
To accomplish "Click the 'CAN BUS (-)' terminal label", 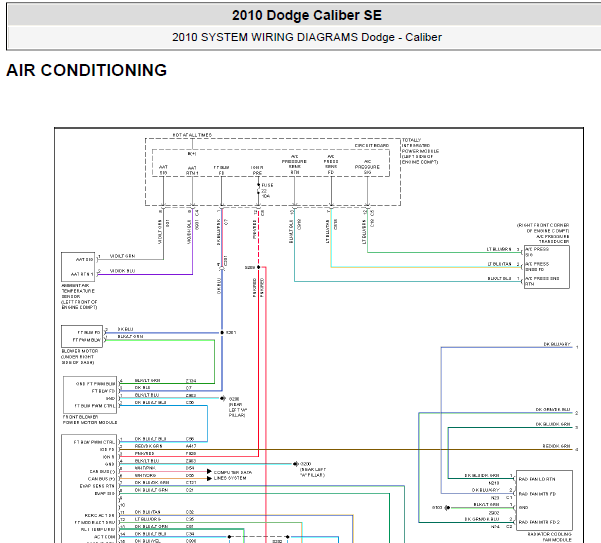I will coord(102,472).
